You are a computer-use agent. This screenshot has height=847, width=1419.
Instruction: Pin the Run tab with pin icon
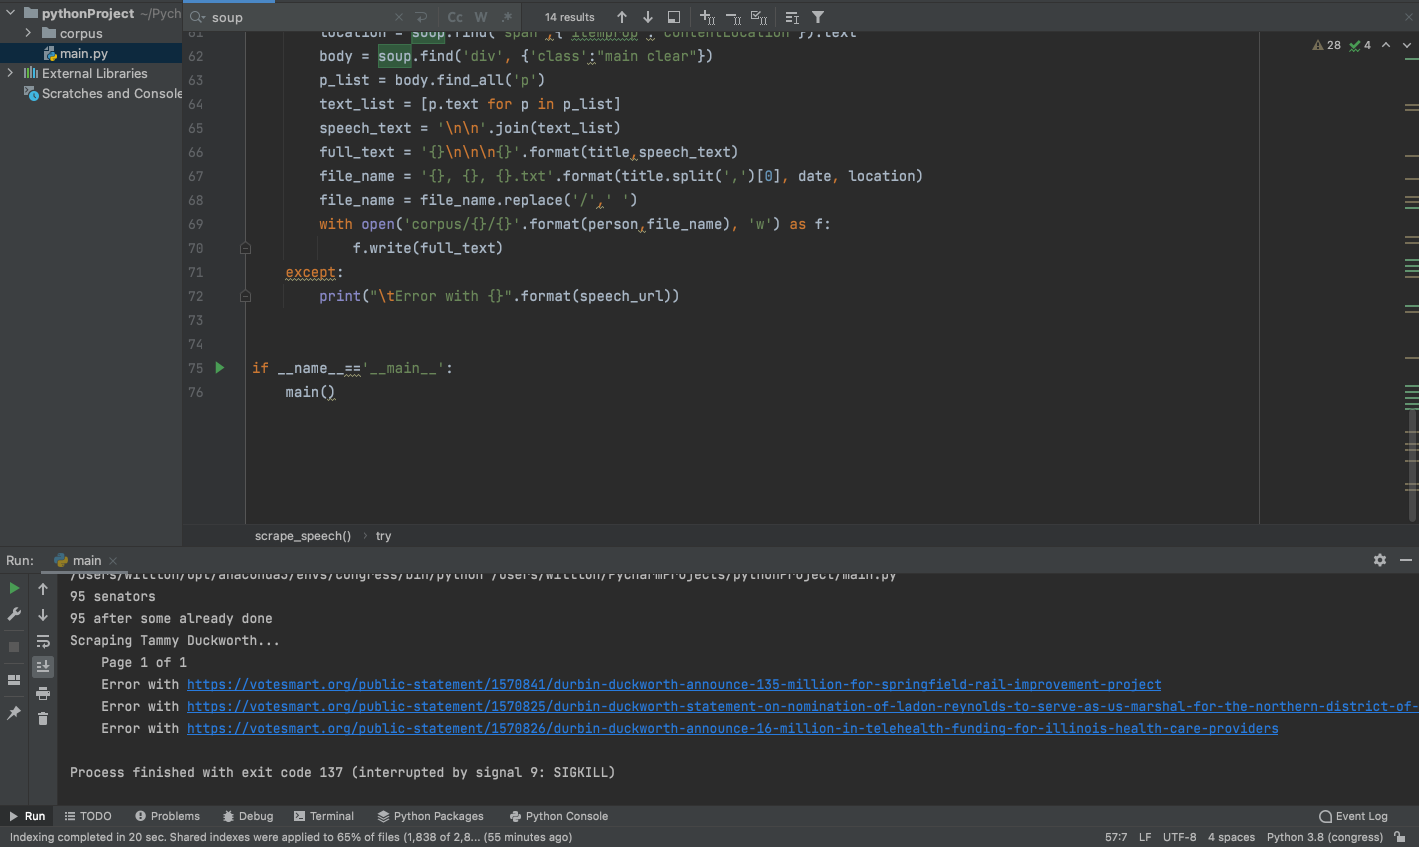click(x=14, y=713)
